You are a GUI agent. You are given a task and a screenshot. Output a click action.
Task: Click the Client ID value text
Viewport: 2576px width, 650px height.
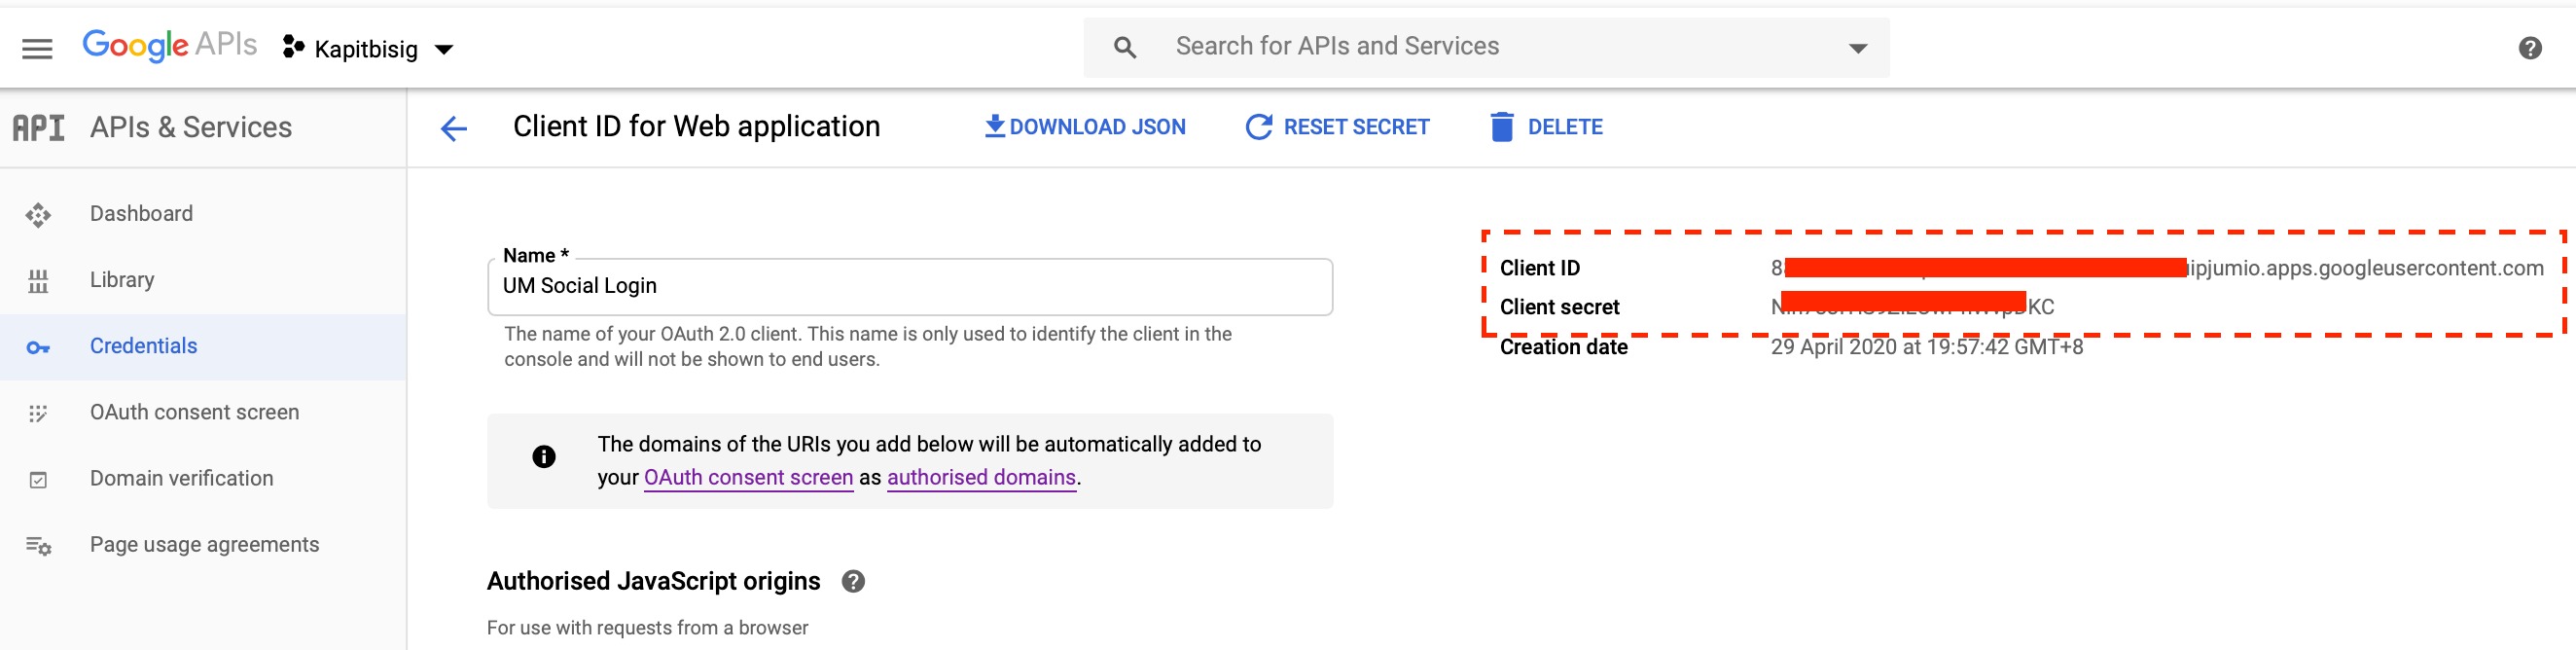(2157, 268)
